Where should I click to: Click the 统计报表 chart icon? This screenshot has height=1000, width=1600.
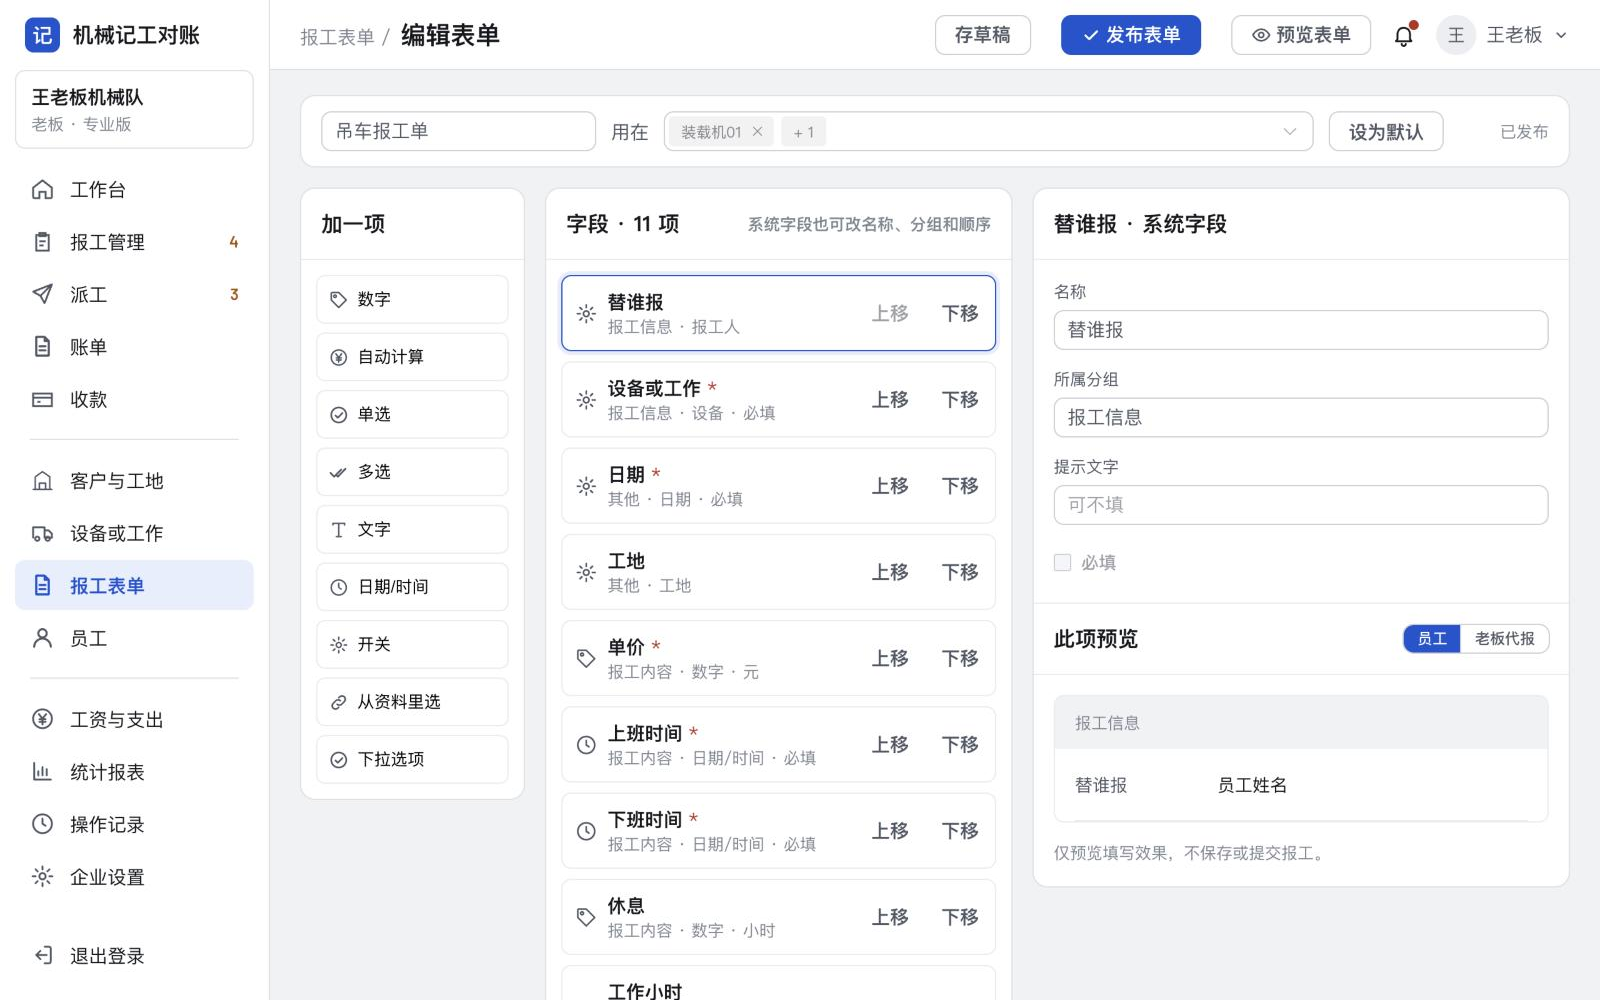[x=42, y=772]
